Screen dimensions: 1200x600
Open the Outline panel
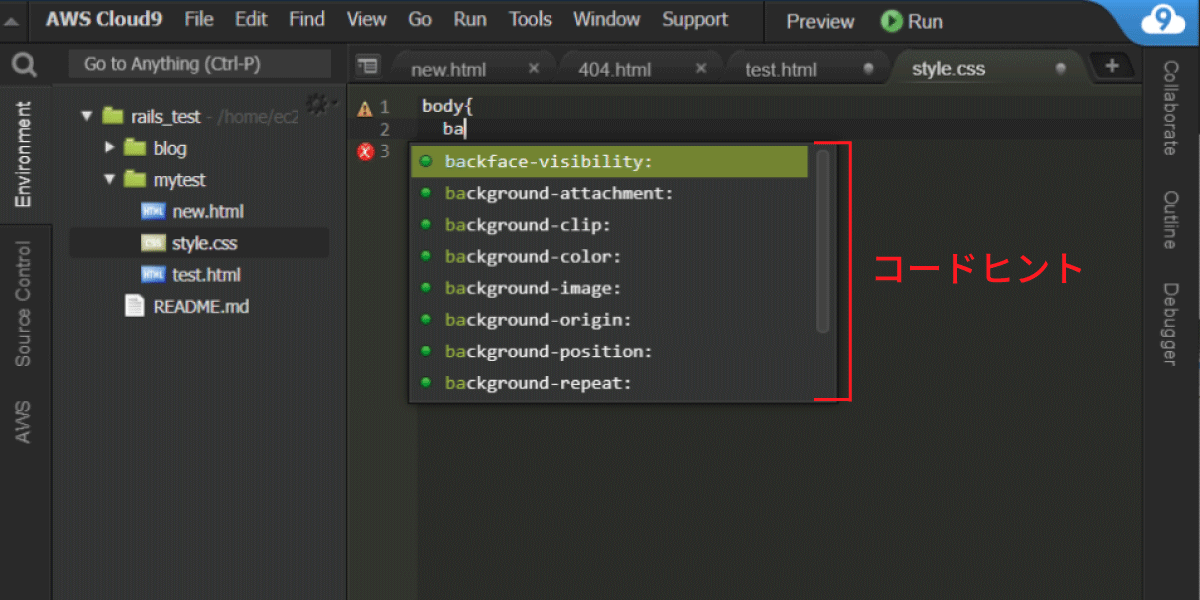coord(1170,220)
